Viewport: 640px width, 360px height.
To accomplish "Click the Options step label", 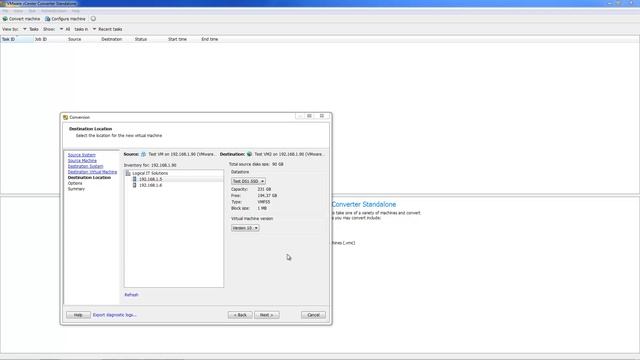I will click(x=75, y=183).
